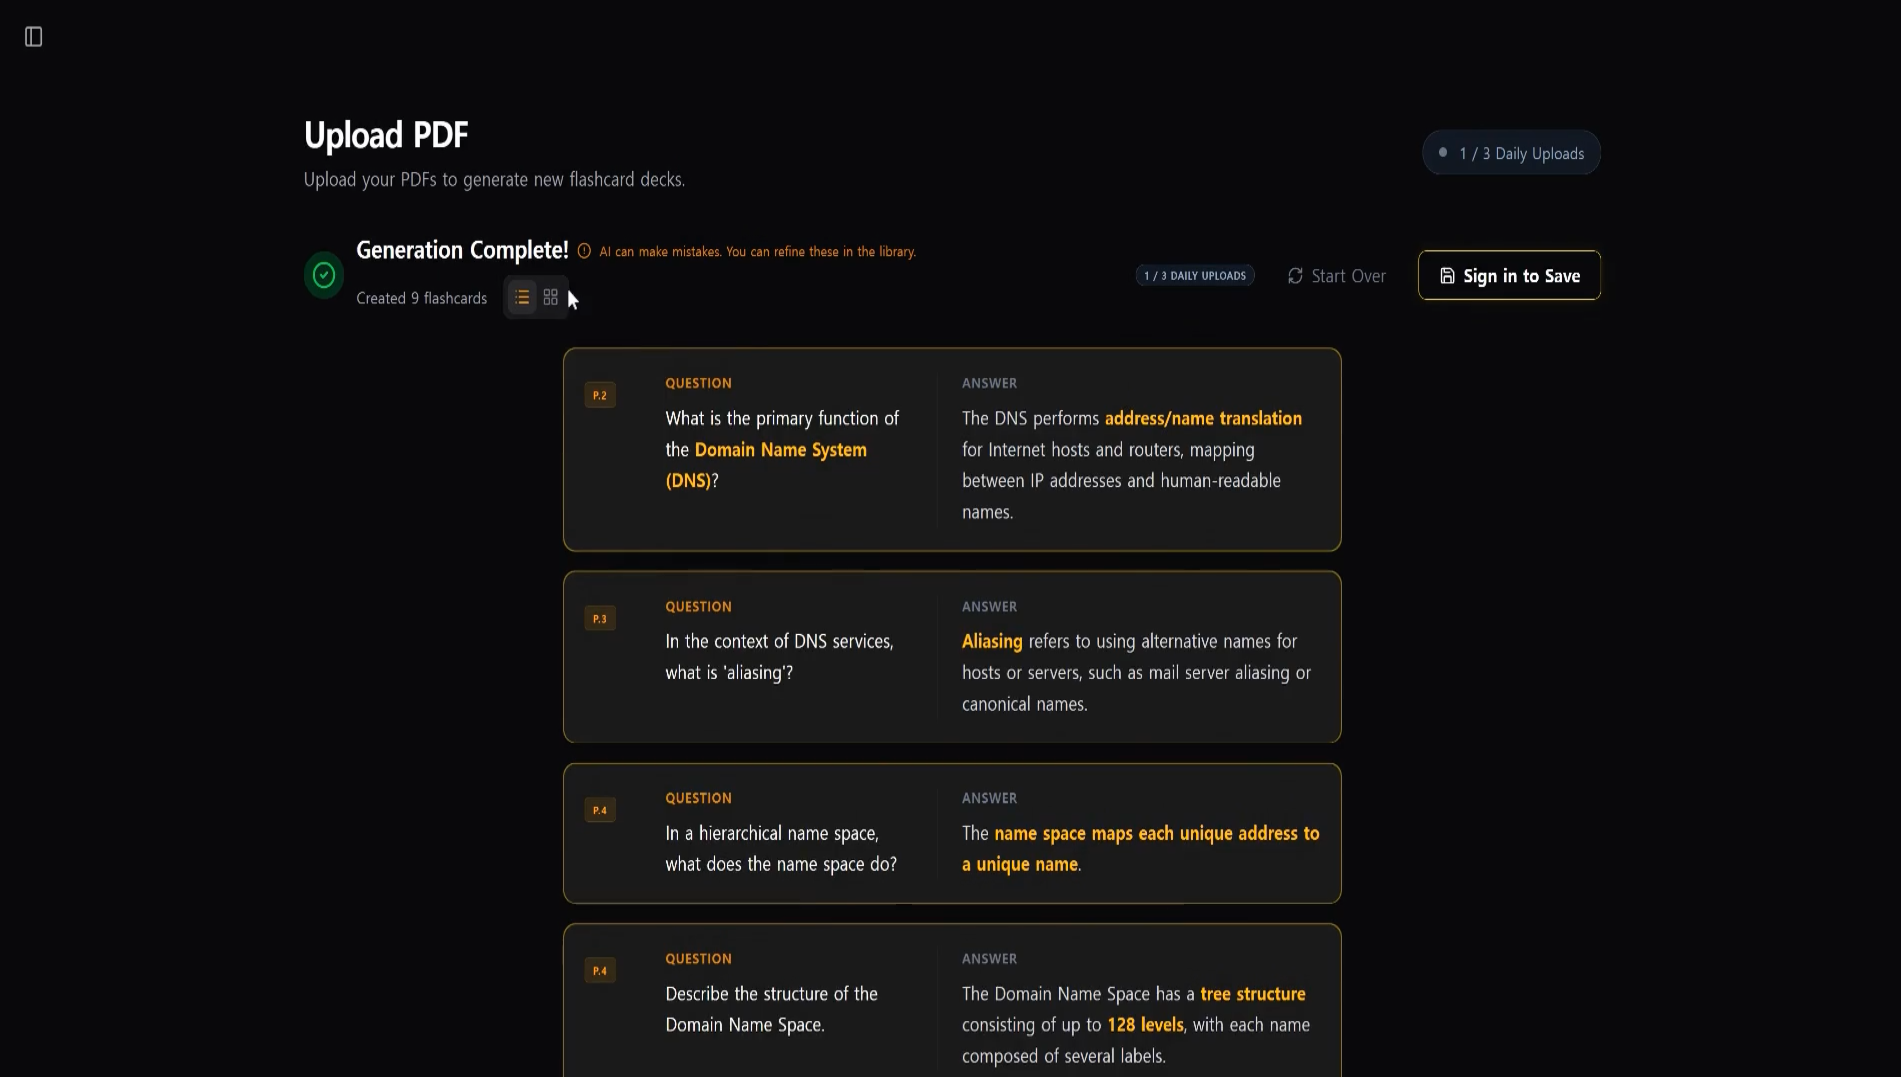Image resolution: width=1901 pixels, height=1077 pixels.
Task: Click Sign in to Save
Action: [1509, 275]
